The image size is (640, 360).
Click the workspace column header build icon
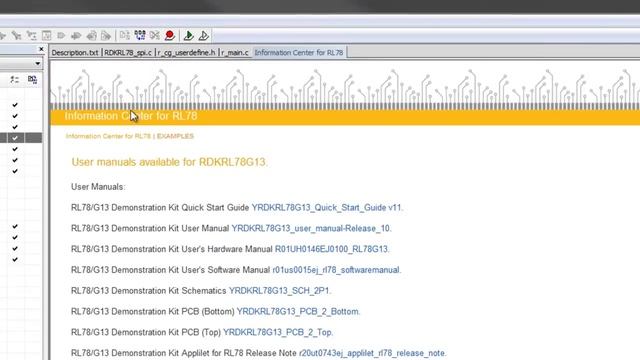(32, 79)
